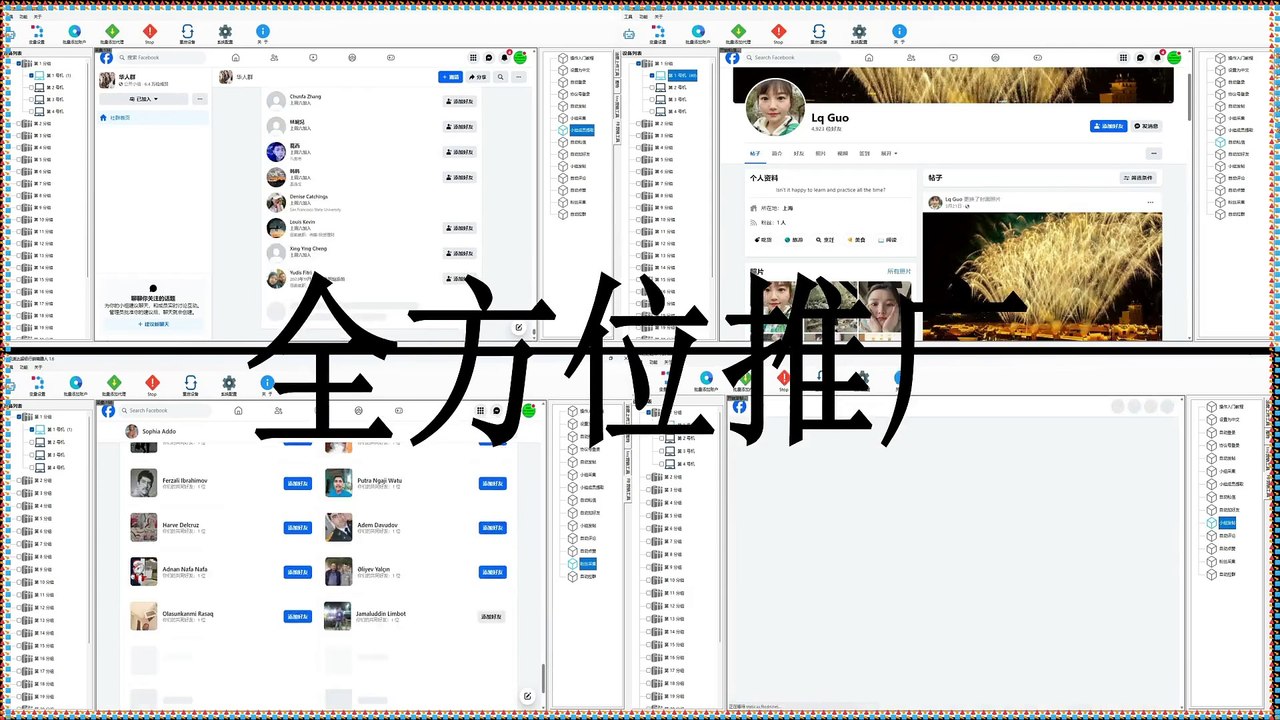Click the red Stop icon in top-left window
Image resolution: width=1280 pixels, height=720 pixels.
click(150, 31)
